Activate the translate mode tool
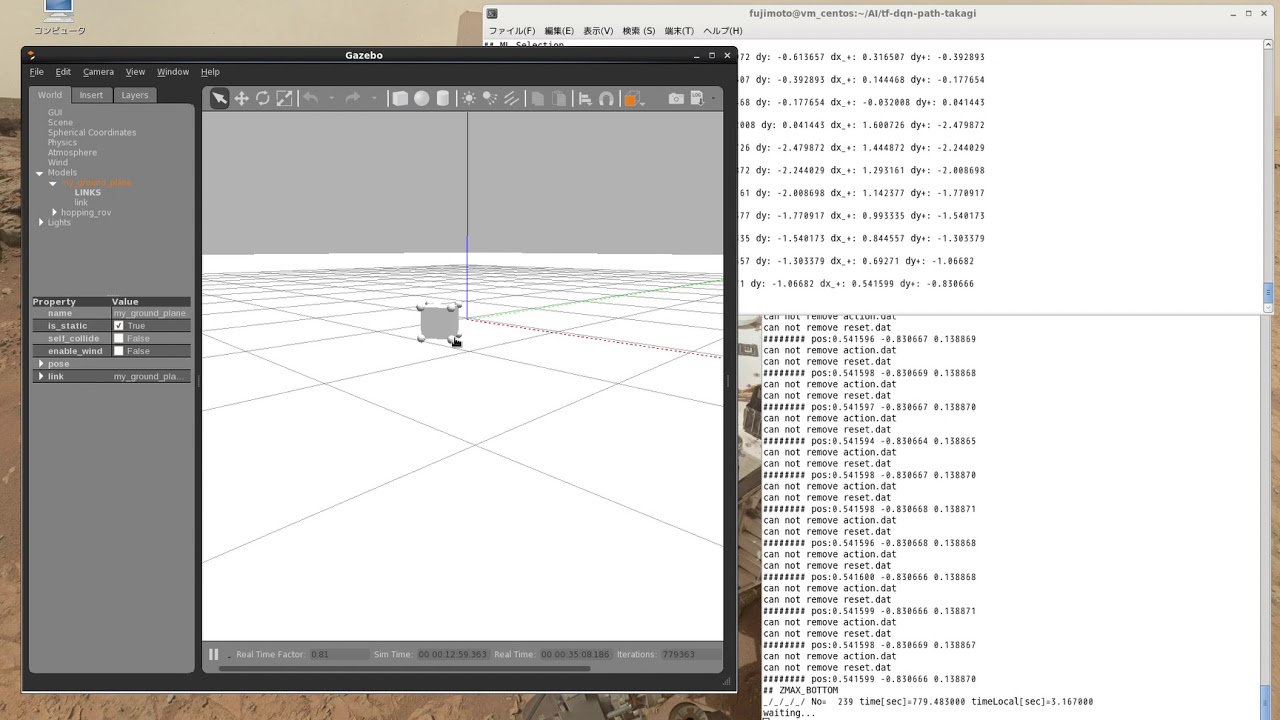Screen dimensions: 1280x720 (x=241, y=98)
